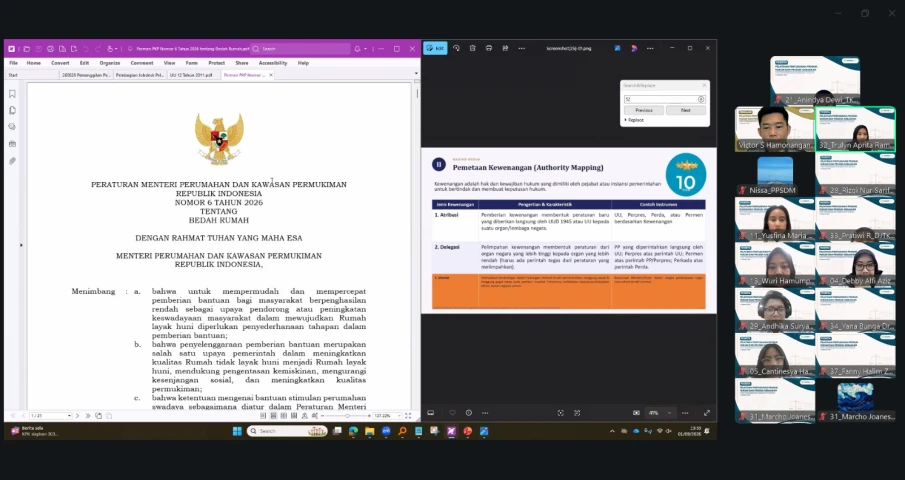The image size is (905, 480).
Task: Open the Bookmarks panel icon
Action: coord(12,94)
